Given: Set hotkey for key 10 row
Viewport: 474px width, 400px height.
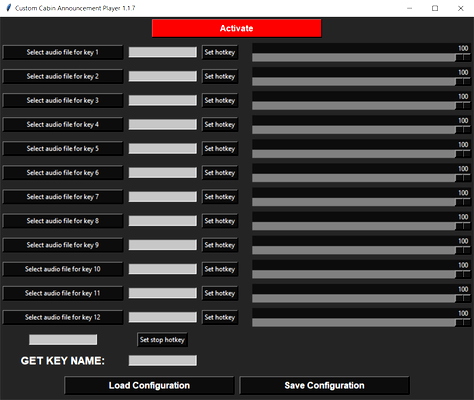Looking at the screenshot, I should tap(220, 269).
